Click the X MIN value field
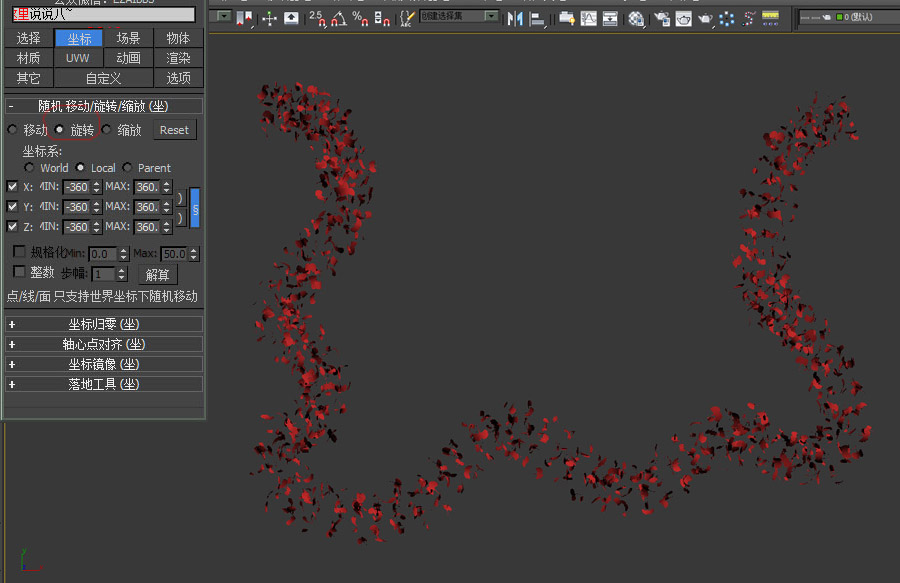Image resolution: width=900 pixels, height=583 pixels. [x=77, y=187]
